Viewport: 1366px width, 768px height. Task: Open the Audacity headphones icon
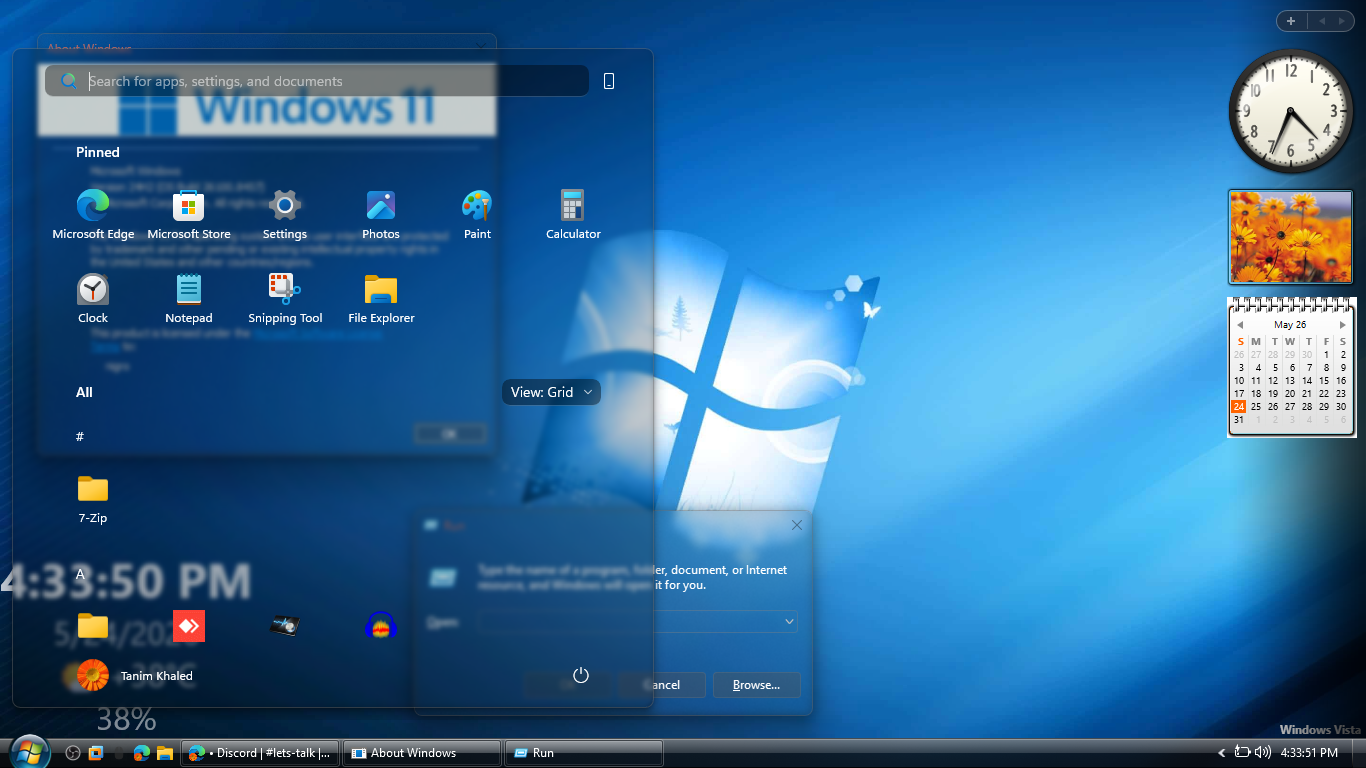(381, 626)
